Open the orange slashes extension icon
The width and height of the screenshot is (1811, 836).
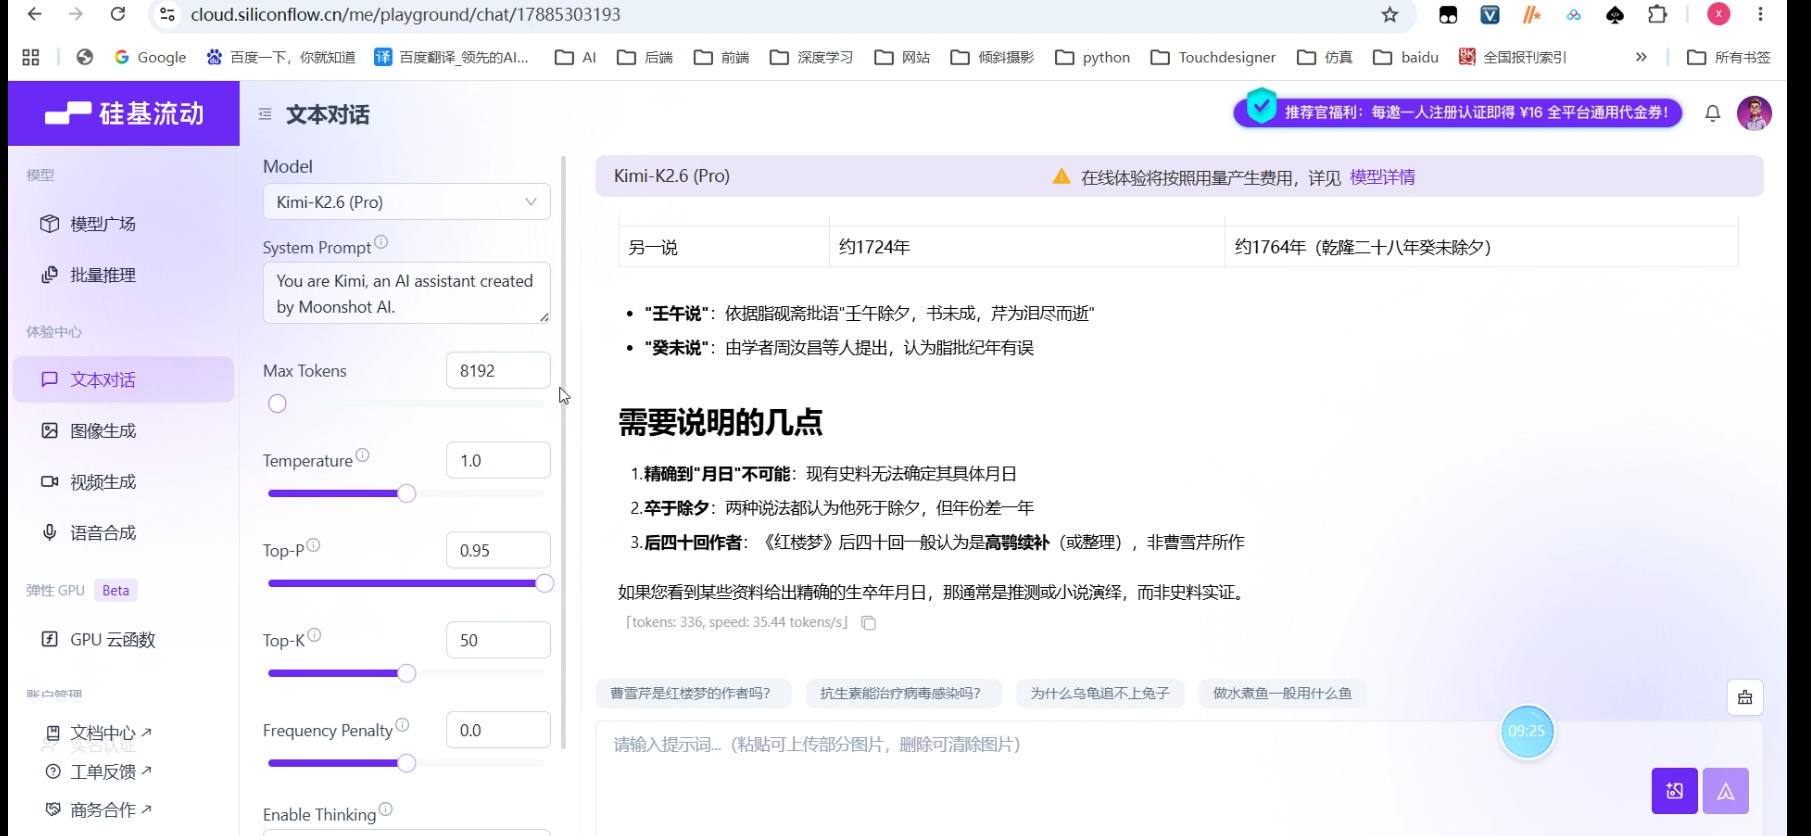[x=1532, y=14]
